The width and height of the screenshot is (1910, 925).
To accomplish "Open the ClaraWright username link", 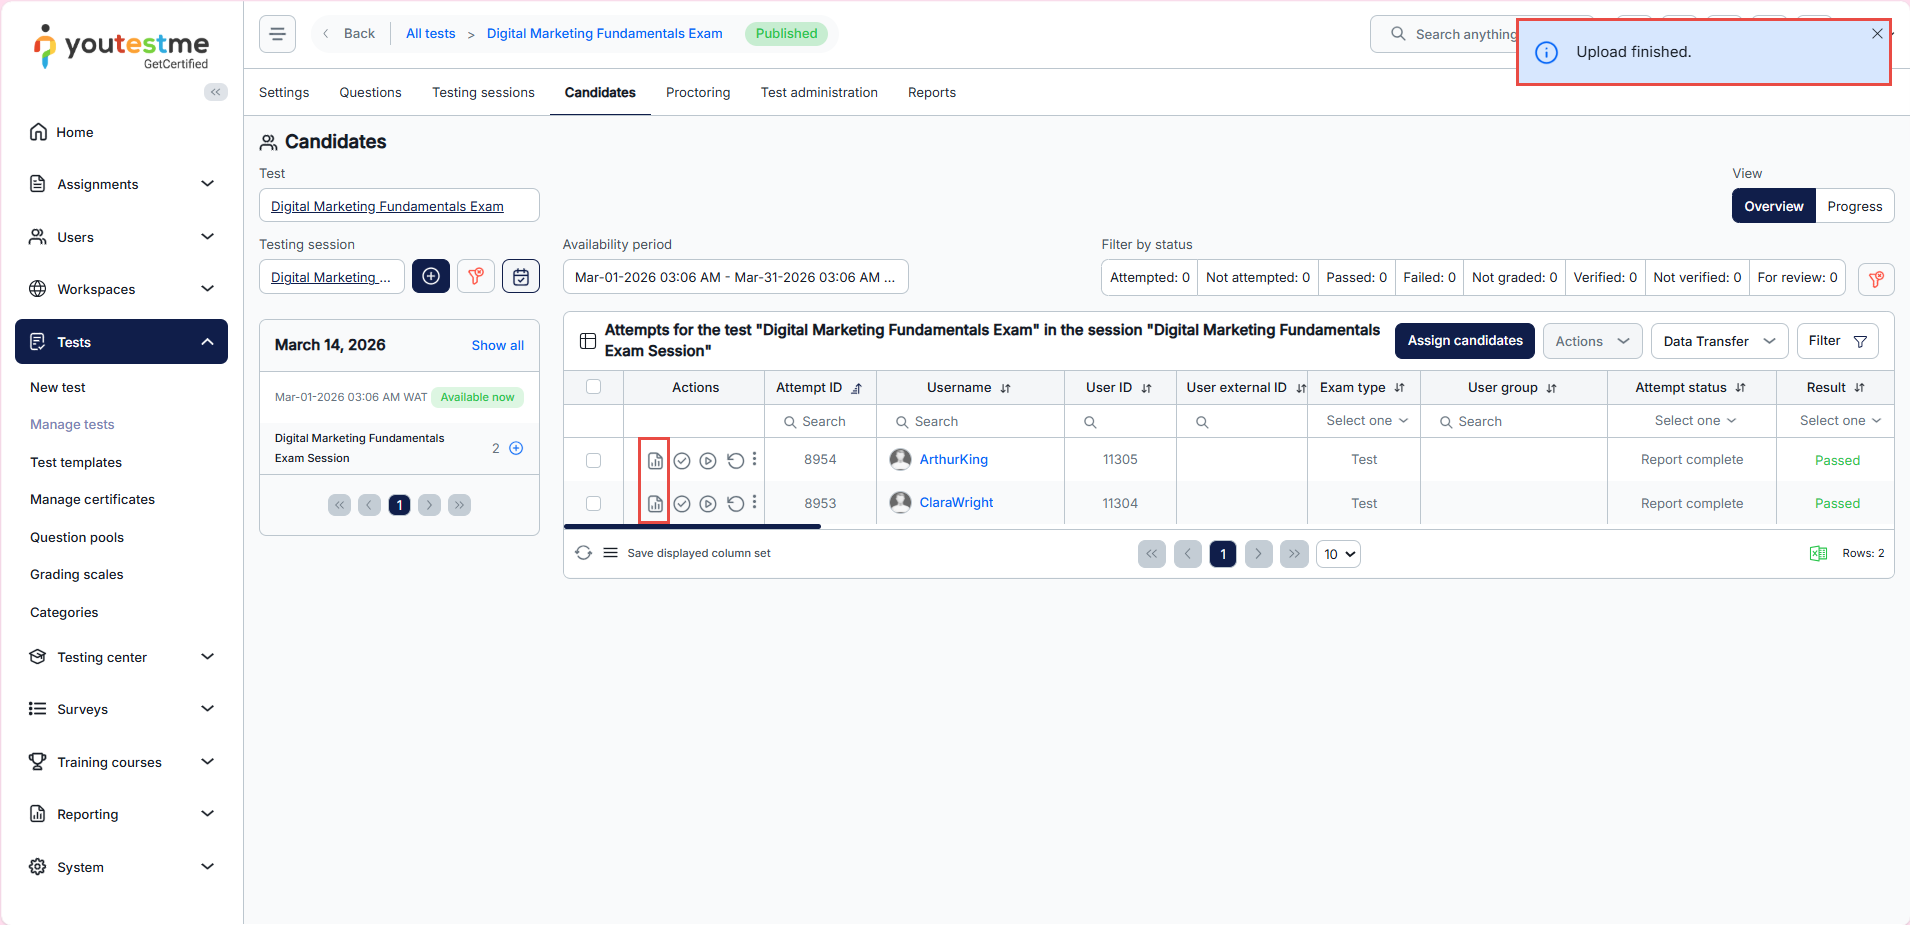I will pos(956,503).
